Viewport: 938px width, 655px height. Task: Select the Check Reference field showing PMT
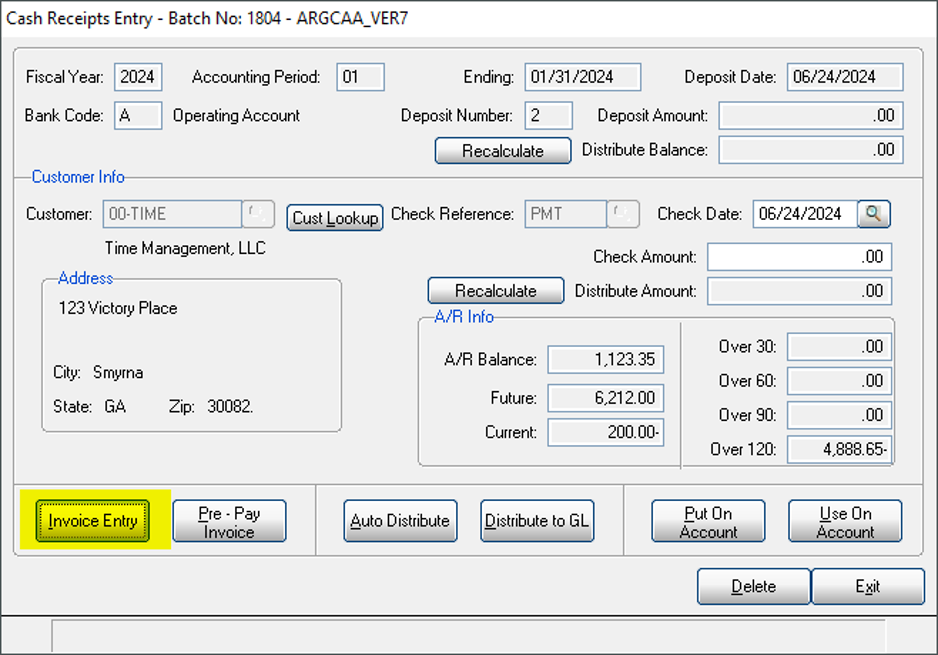[566, 214]
